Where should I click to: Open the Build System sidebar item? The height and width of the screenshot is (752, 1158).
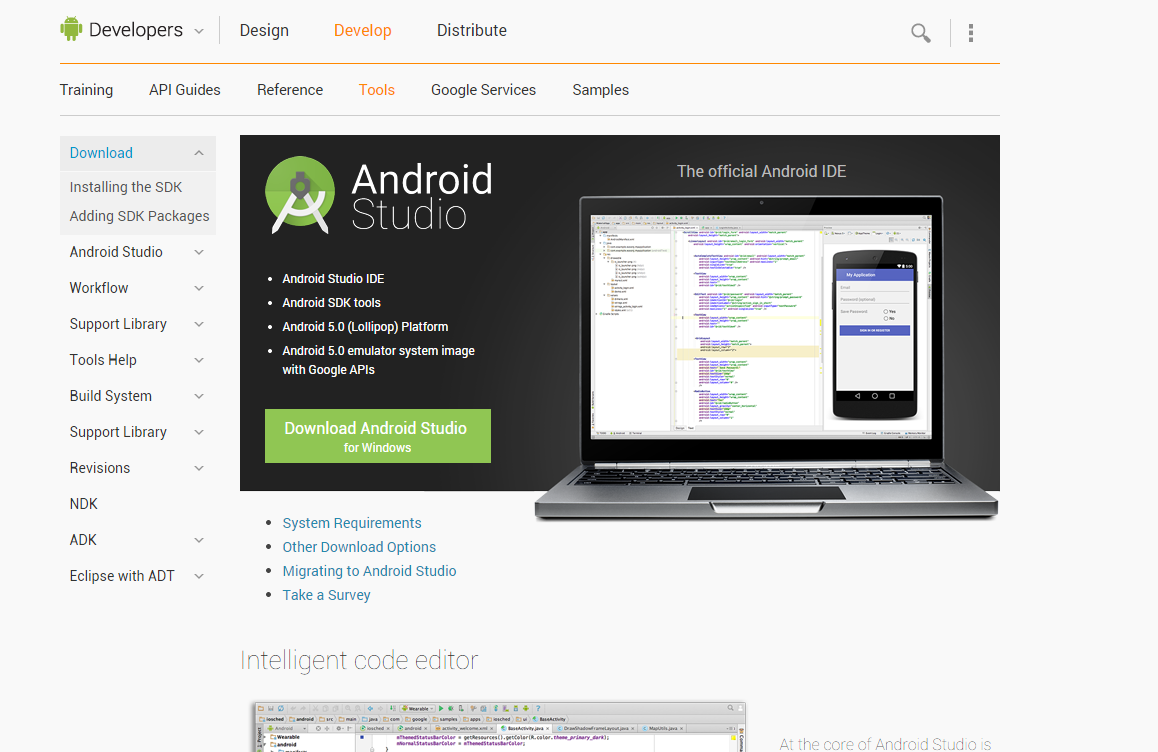[111, 396]
